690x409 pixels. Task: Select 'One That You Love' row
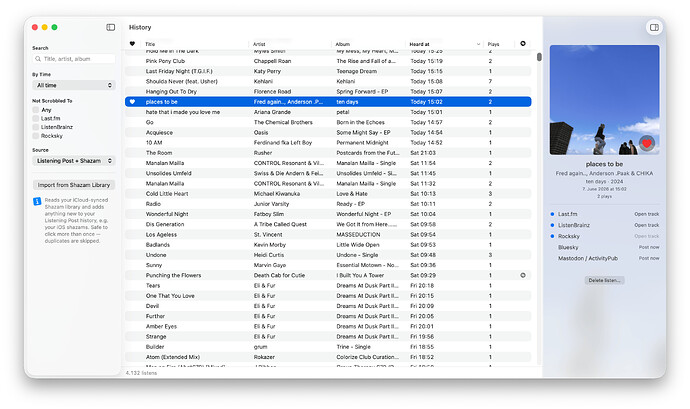tap(328, 296)
